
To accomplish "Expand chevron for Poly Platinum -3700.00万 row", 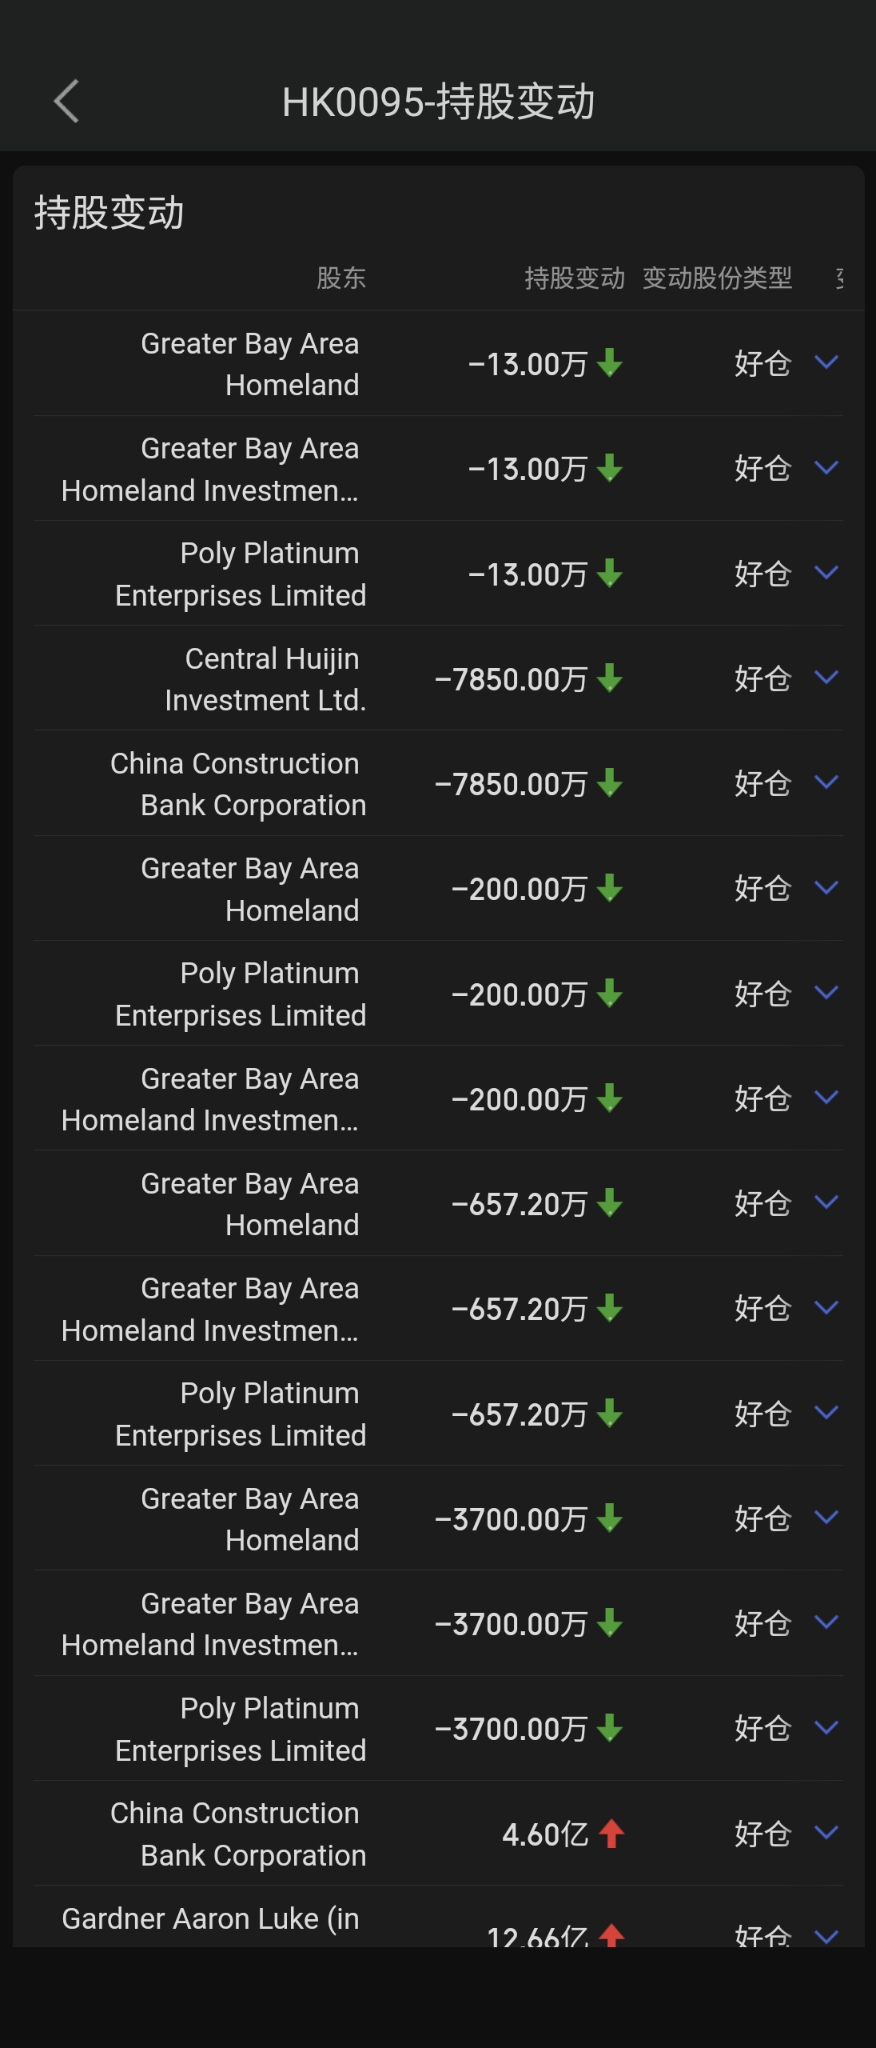I will pos(826,1727).
